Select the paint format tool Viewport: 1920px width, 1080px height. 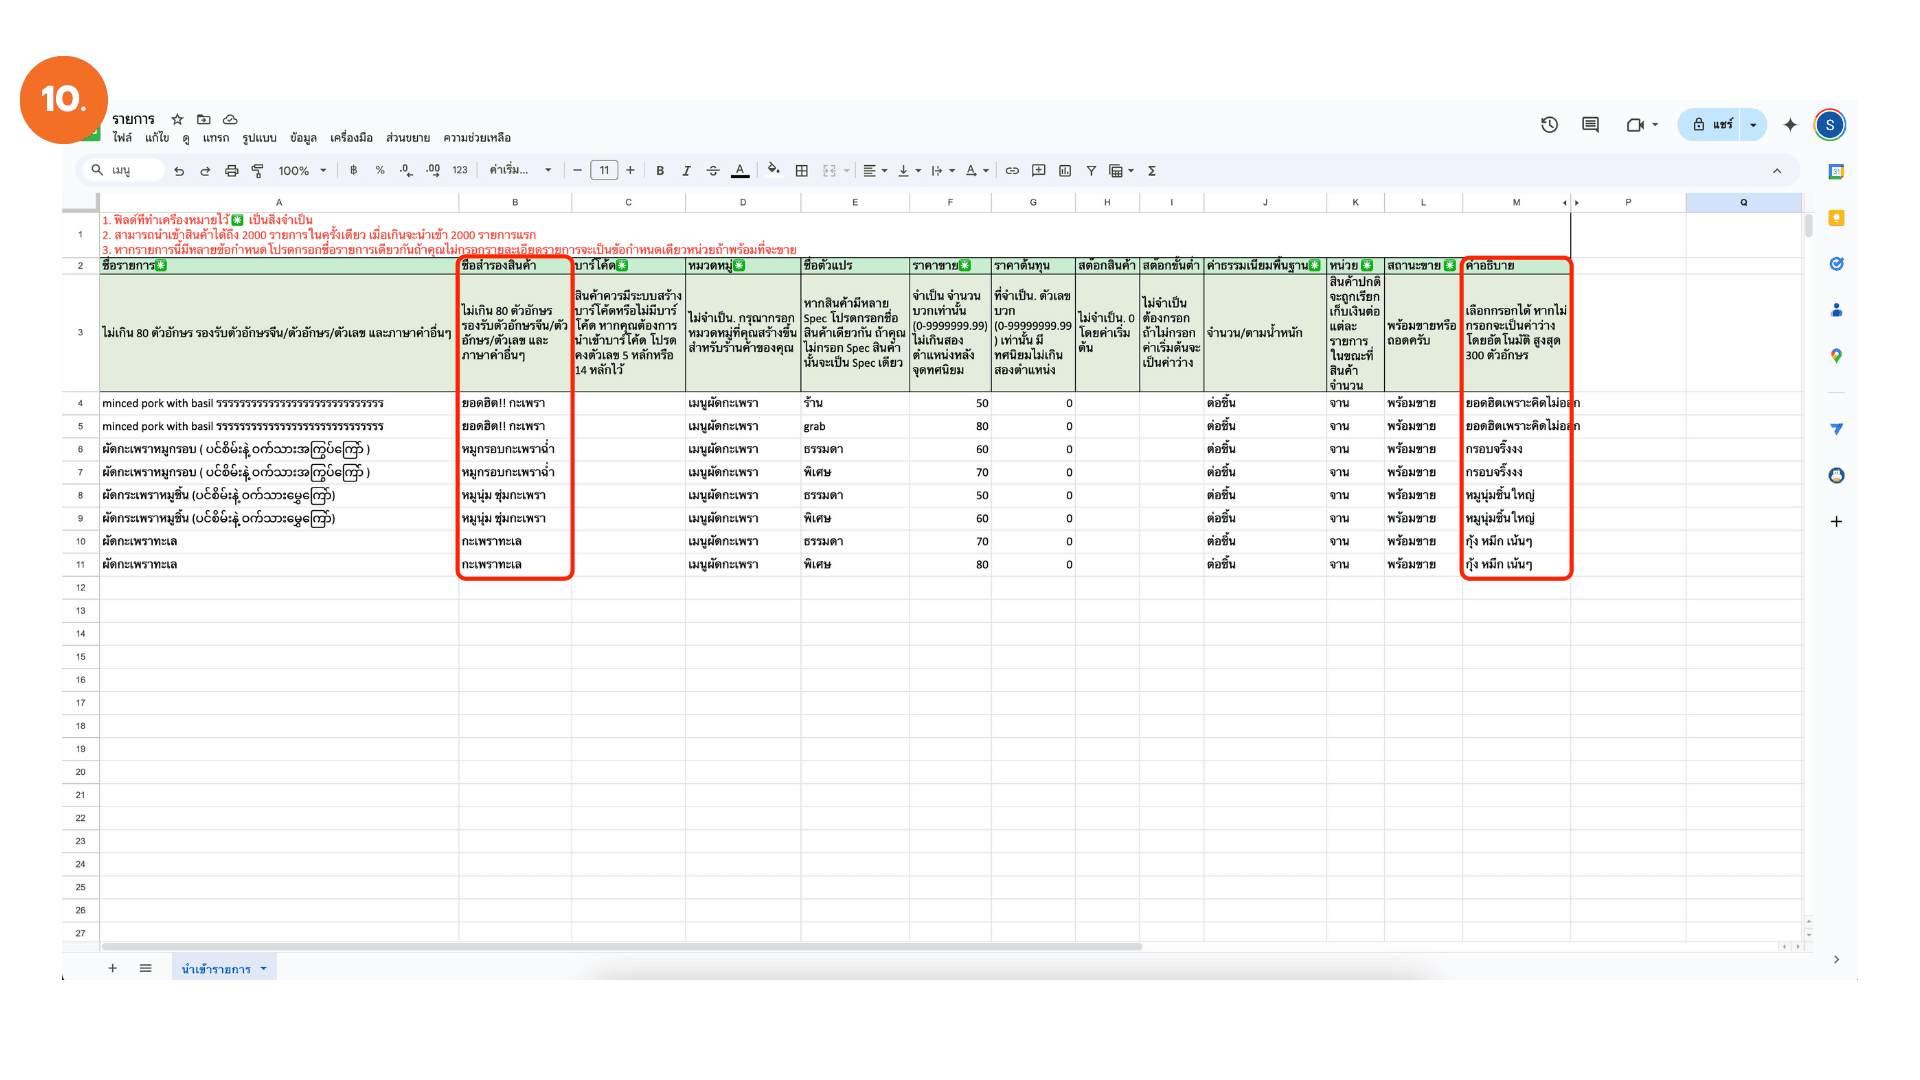coord(257,171)
